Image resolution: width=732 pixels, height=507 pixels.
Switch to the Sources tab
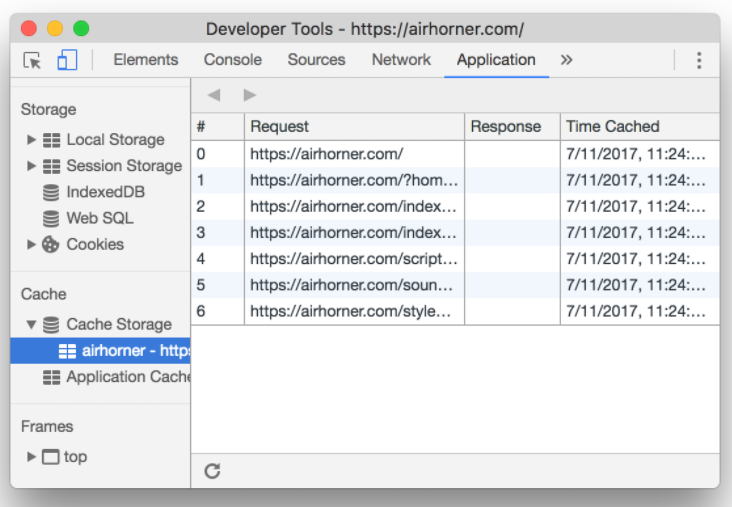(x=316, y=60)
